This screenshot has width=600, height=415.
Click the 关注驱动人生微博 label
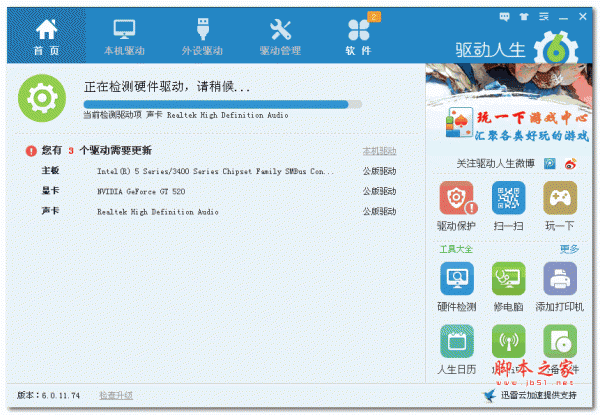496,164
